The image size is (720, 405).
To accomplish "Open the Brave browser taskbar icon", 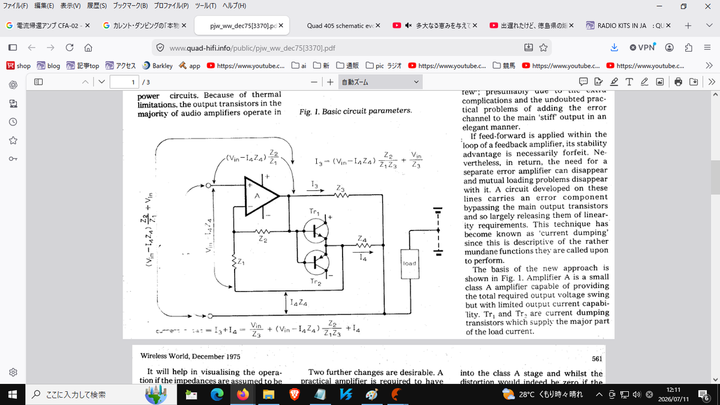I will (294, 394).
